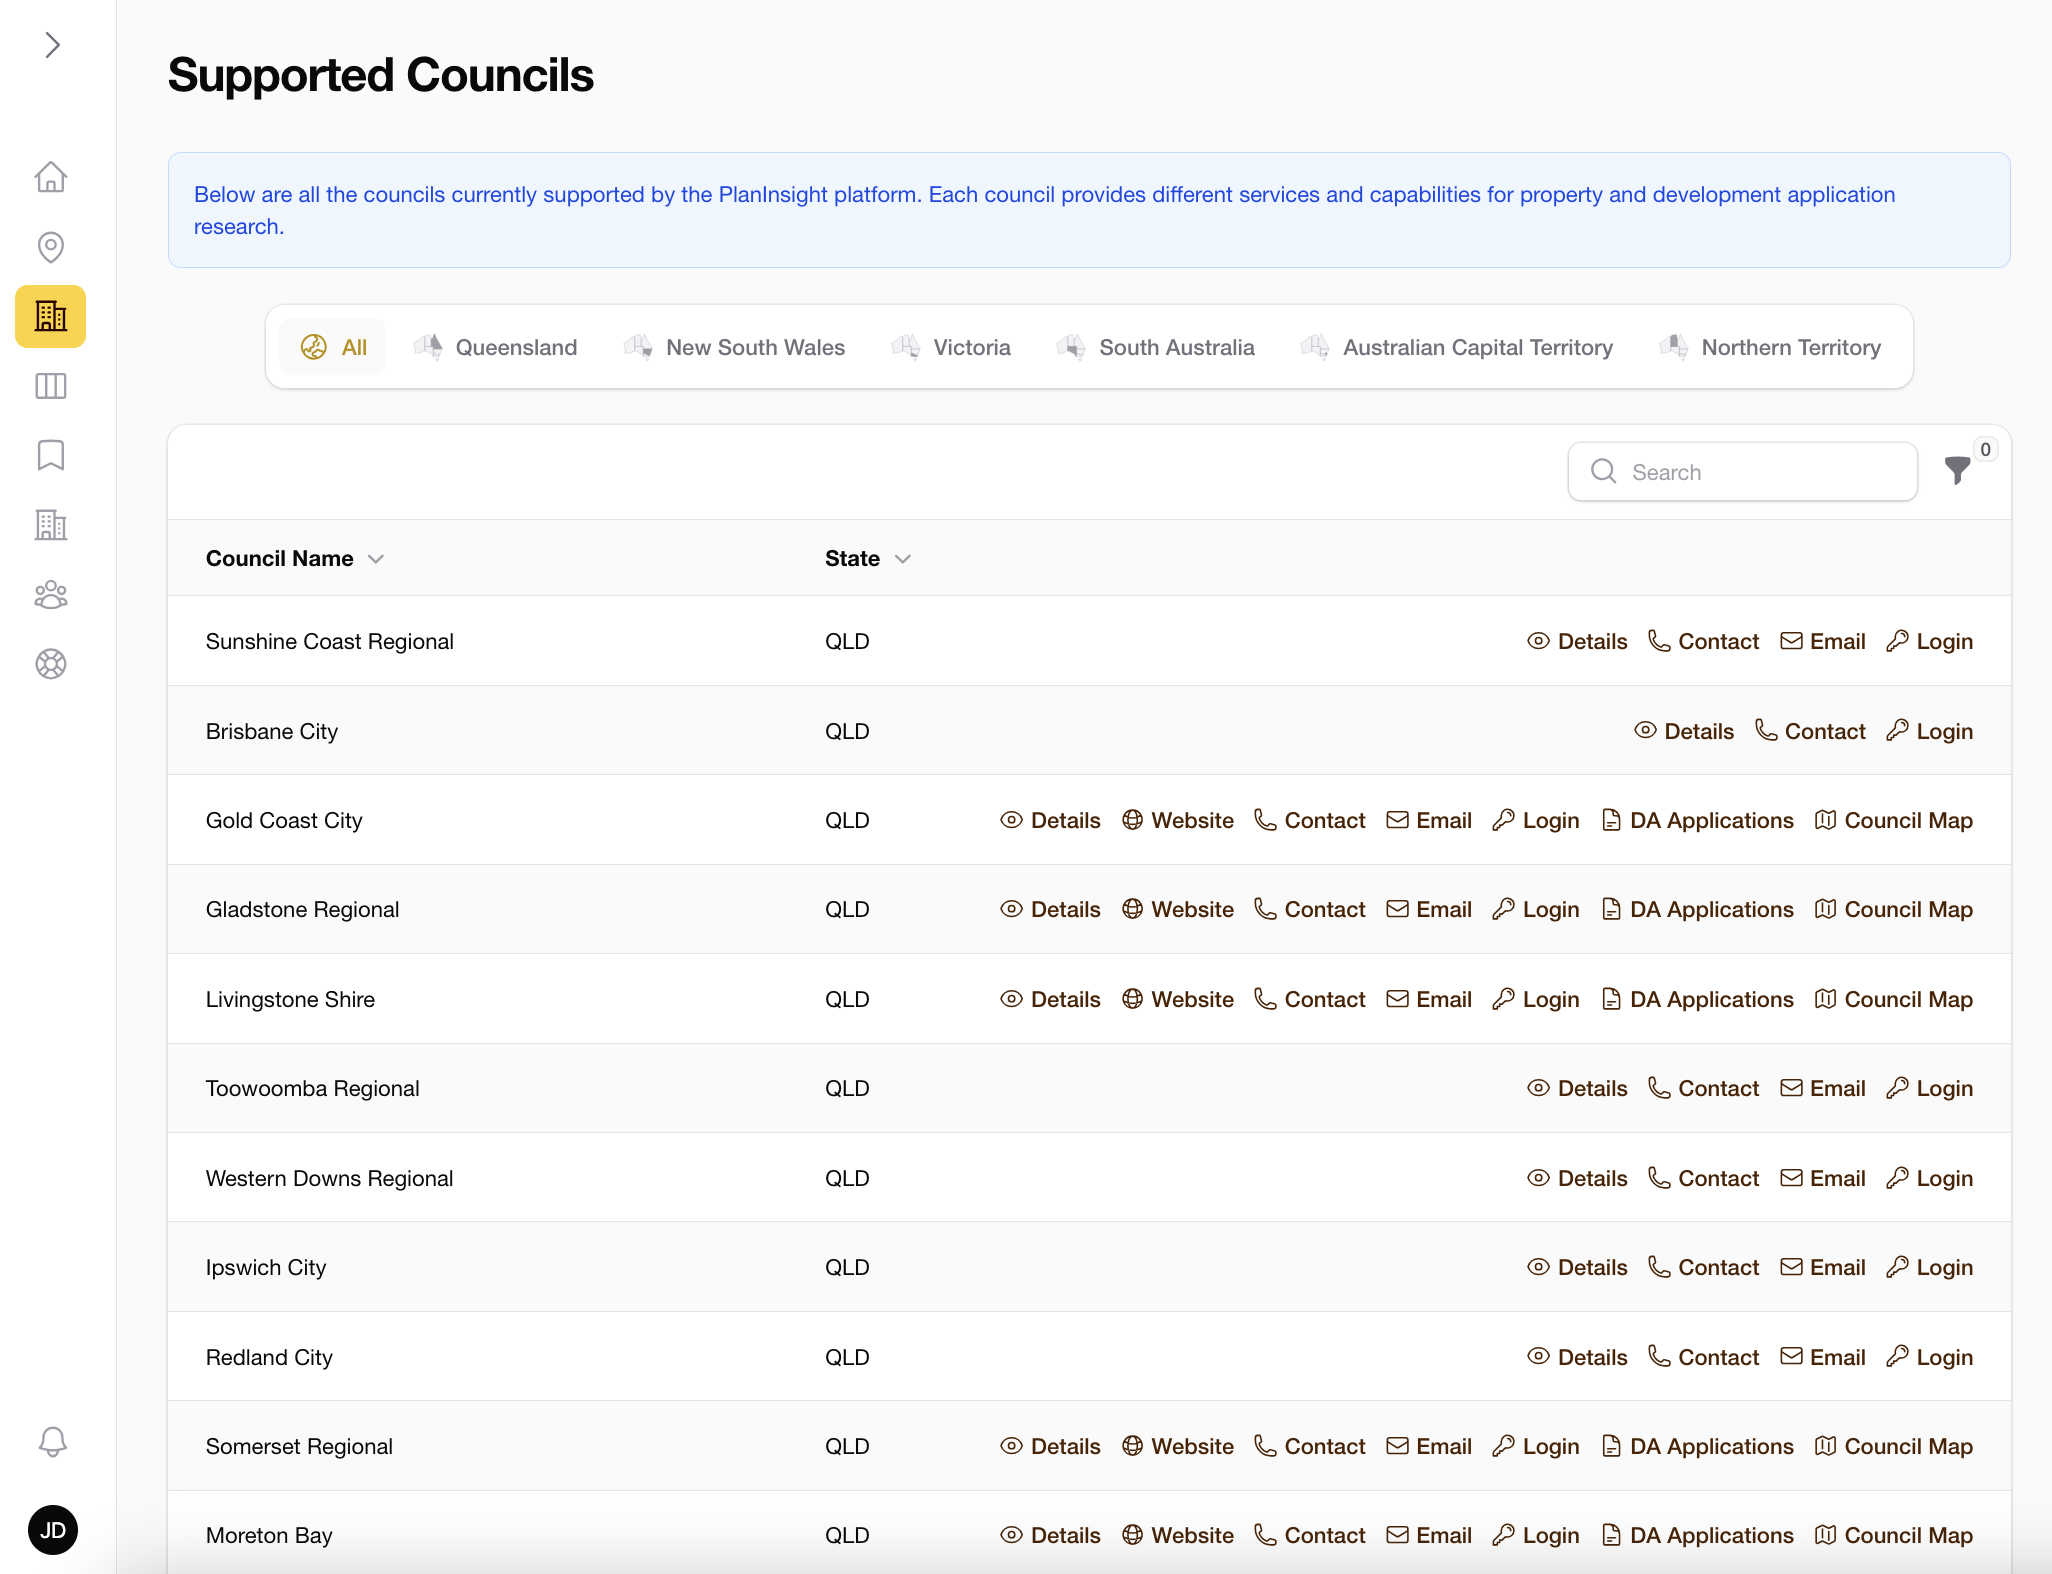2052x1574 pixels.
Task: Open Email for Toowoomba Regional
Action: [1823, 1088]
